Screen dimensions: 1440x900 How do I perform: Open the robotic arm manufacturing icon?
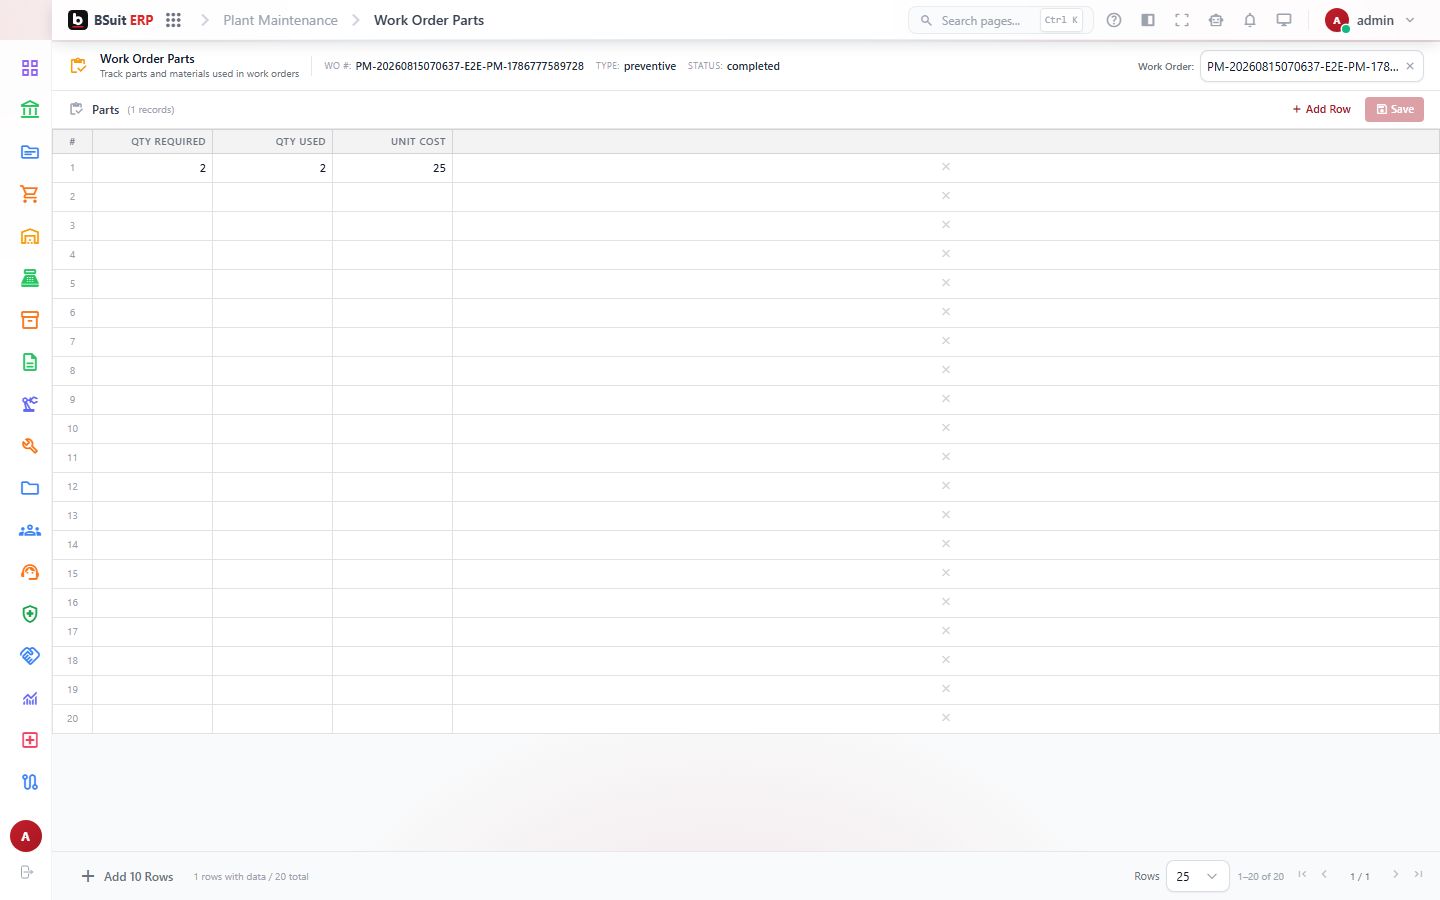29,404
